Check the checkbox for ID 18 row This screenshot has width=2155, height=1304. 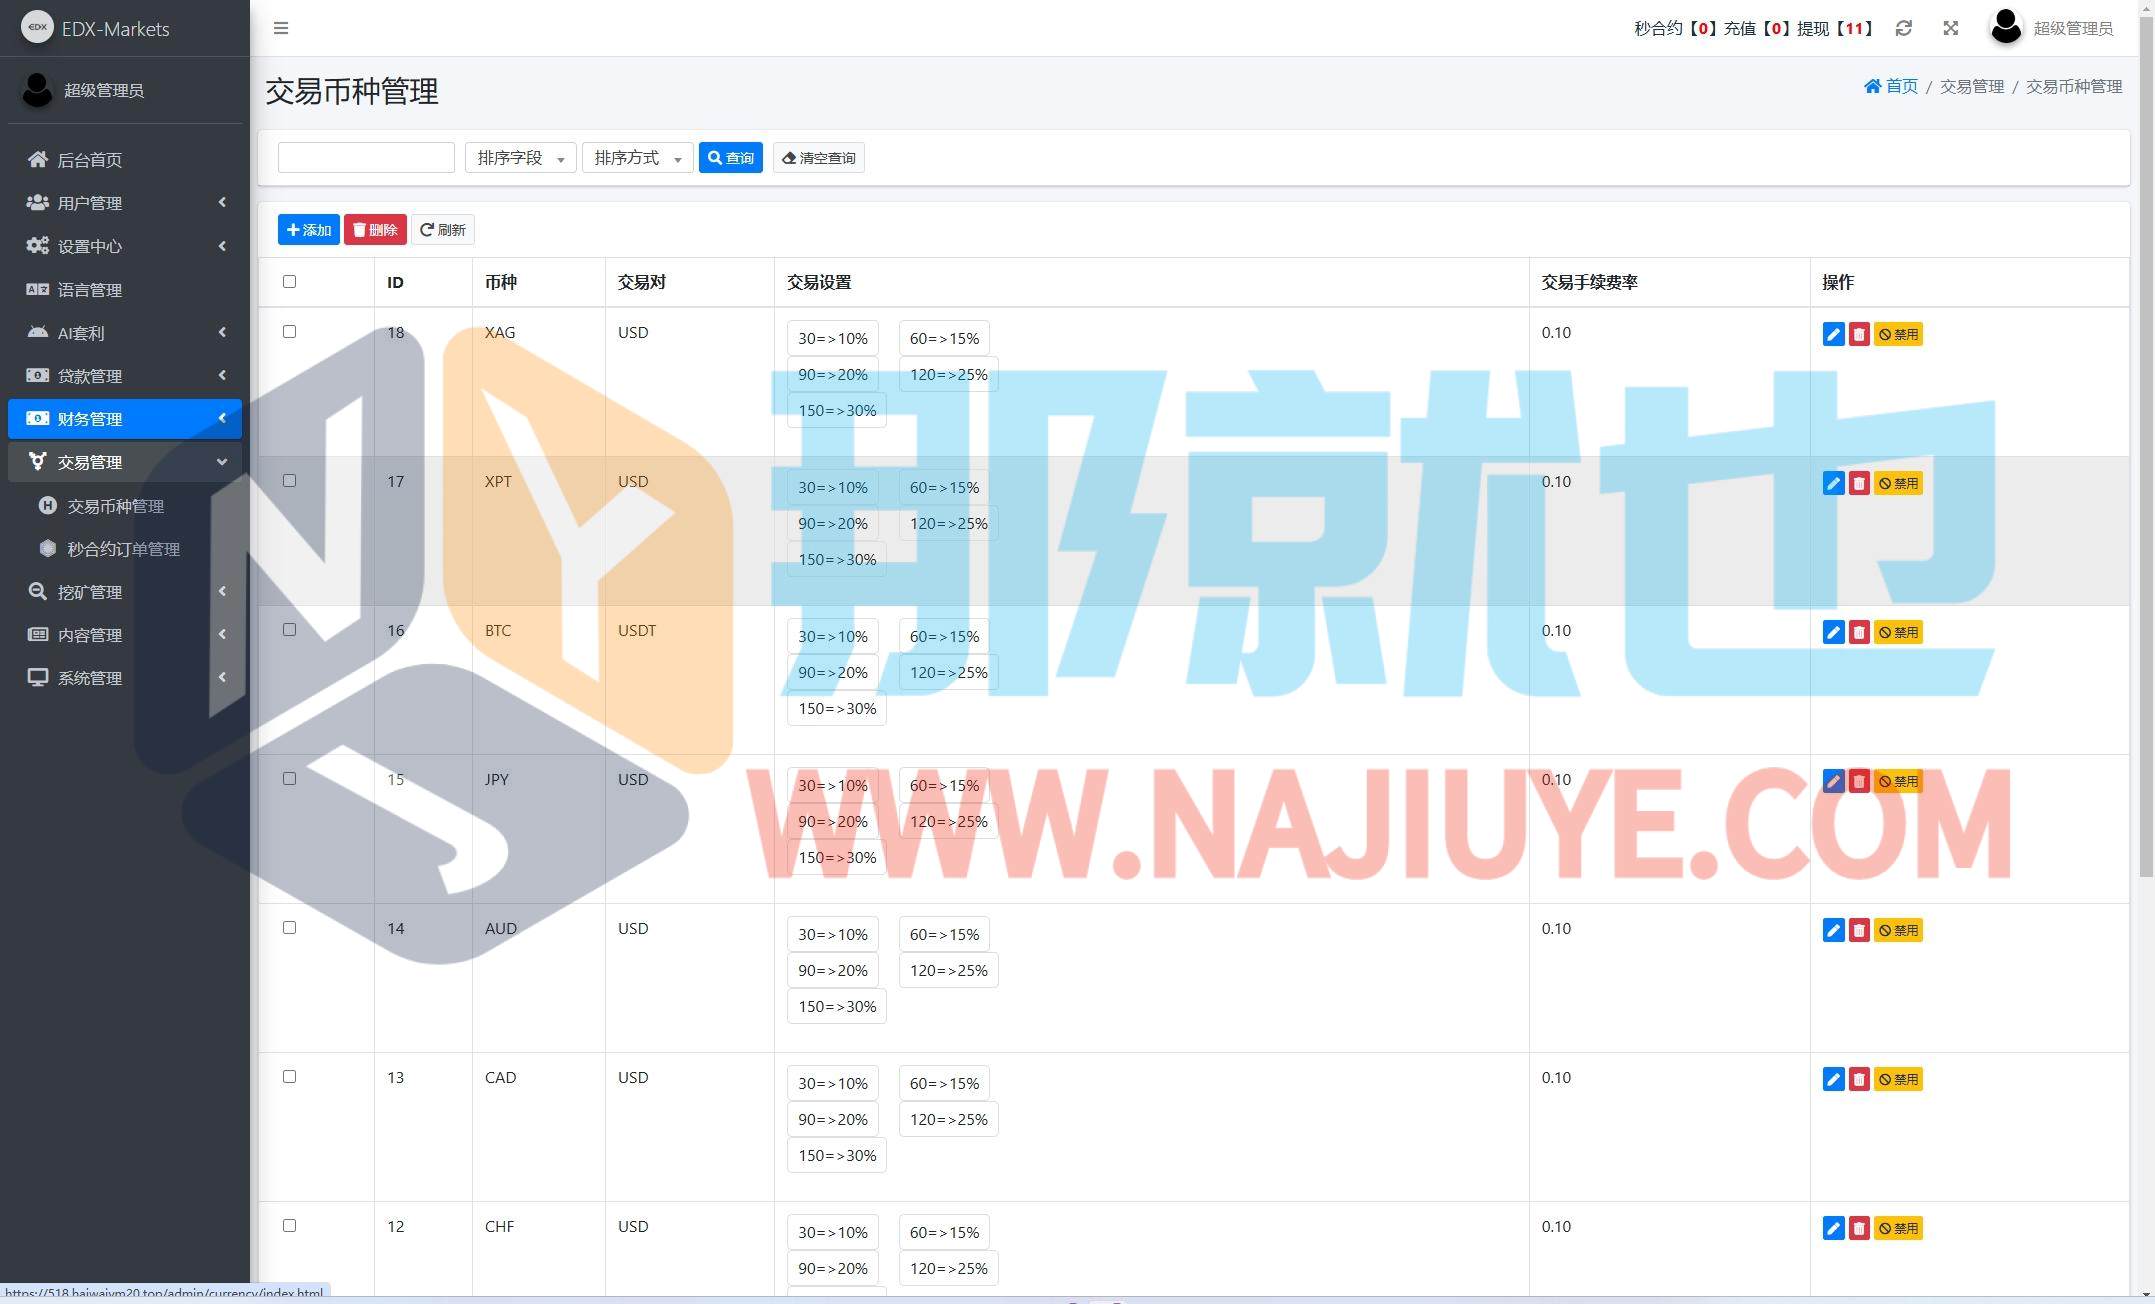click(289, 331)
